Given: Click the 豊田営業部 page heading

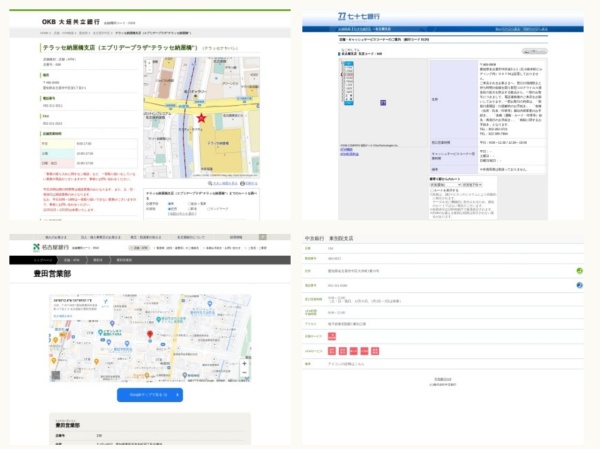Looking at the screenshot, I should [x=52, y=274].
